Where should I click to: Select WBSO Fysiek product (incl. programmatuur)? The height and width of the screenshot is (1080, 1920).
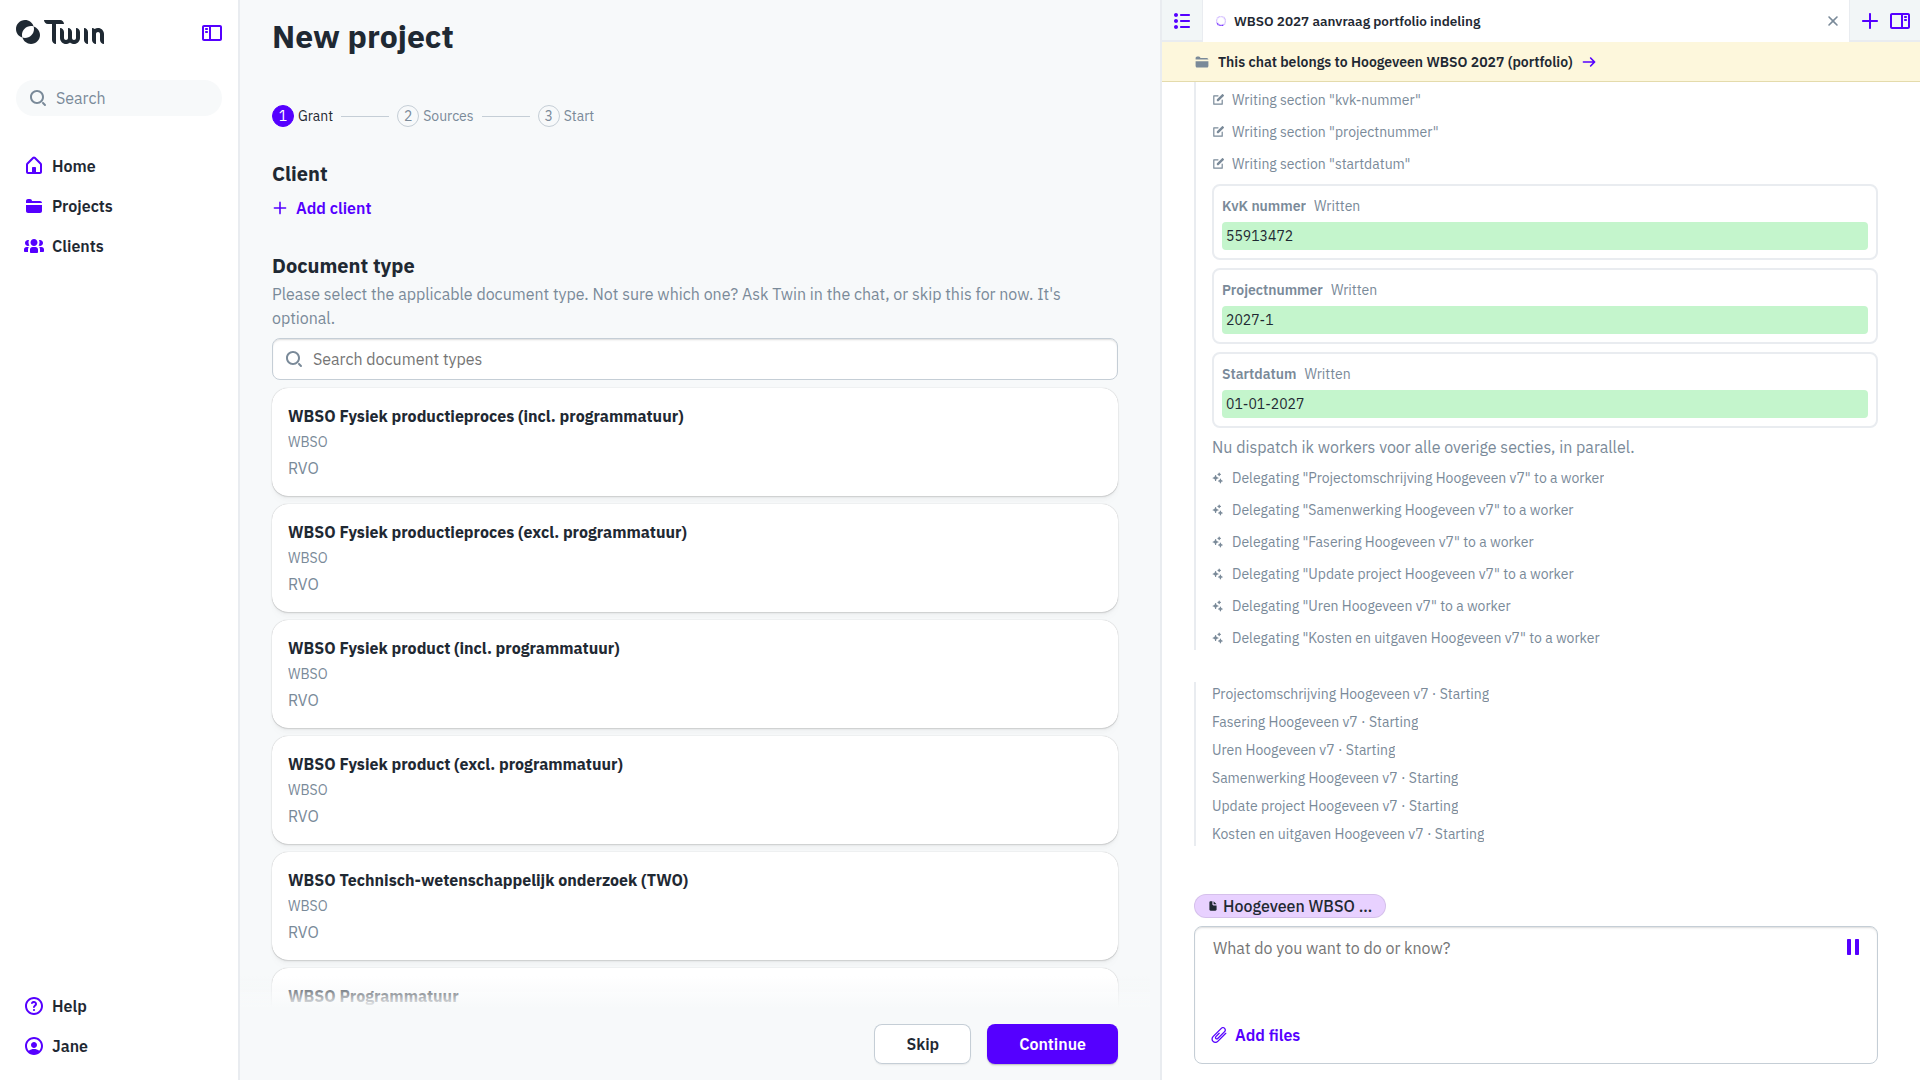pyautogui.click(x=695, y=674)
